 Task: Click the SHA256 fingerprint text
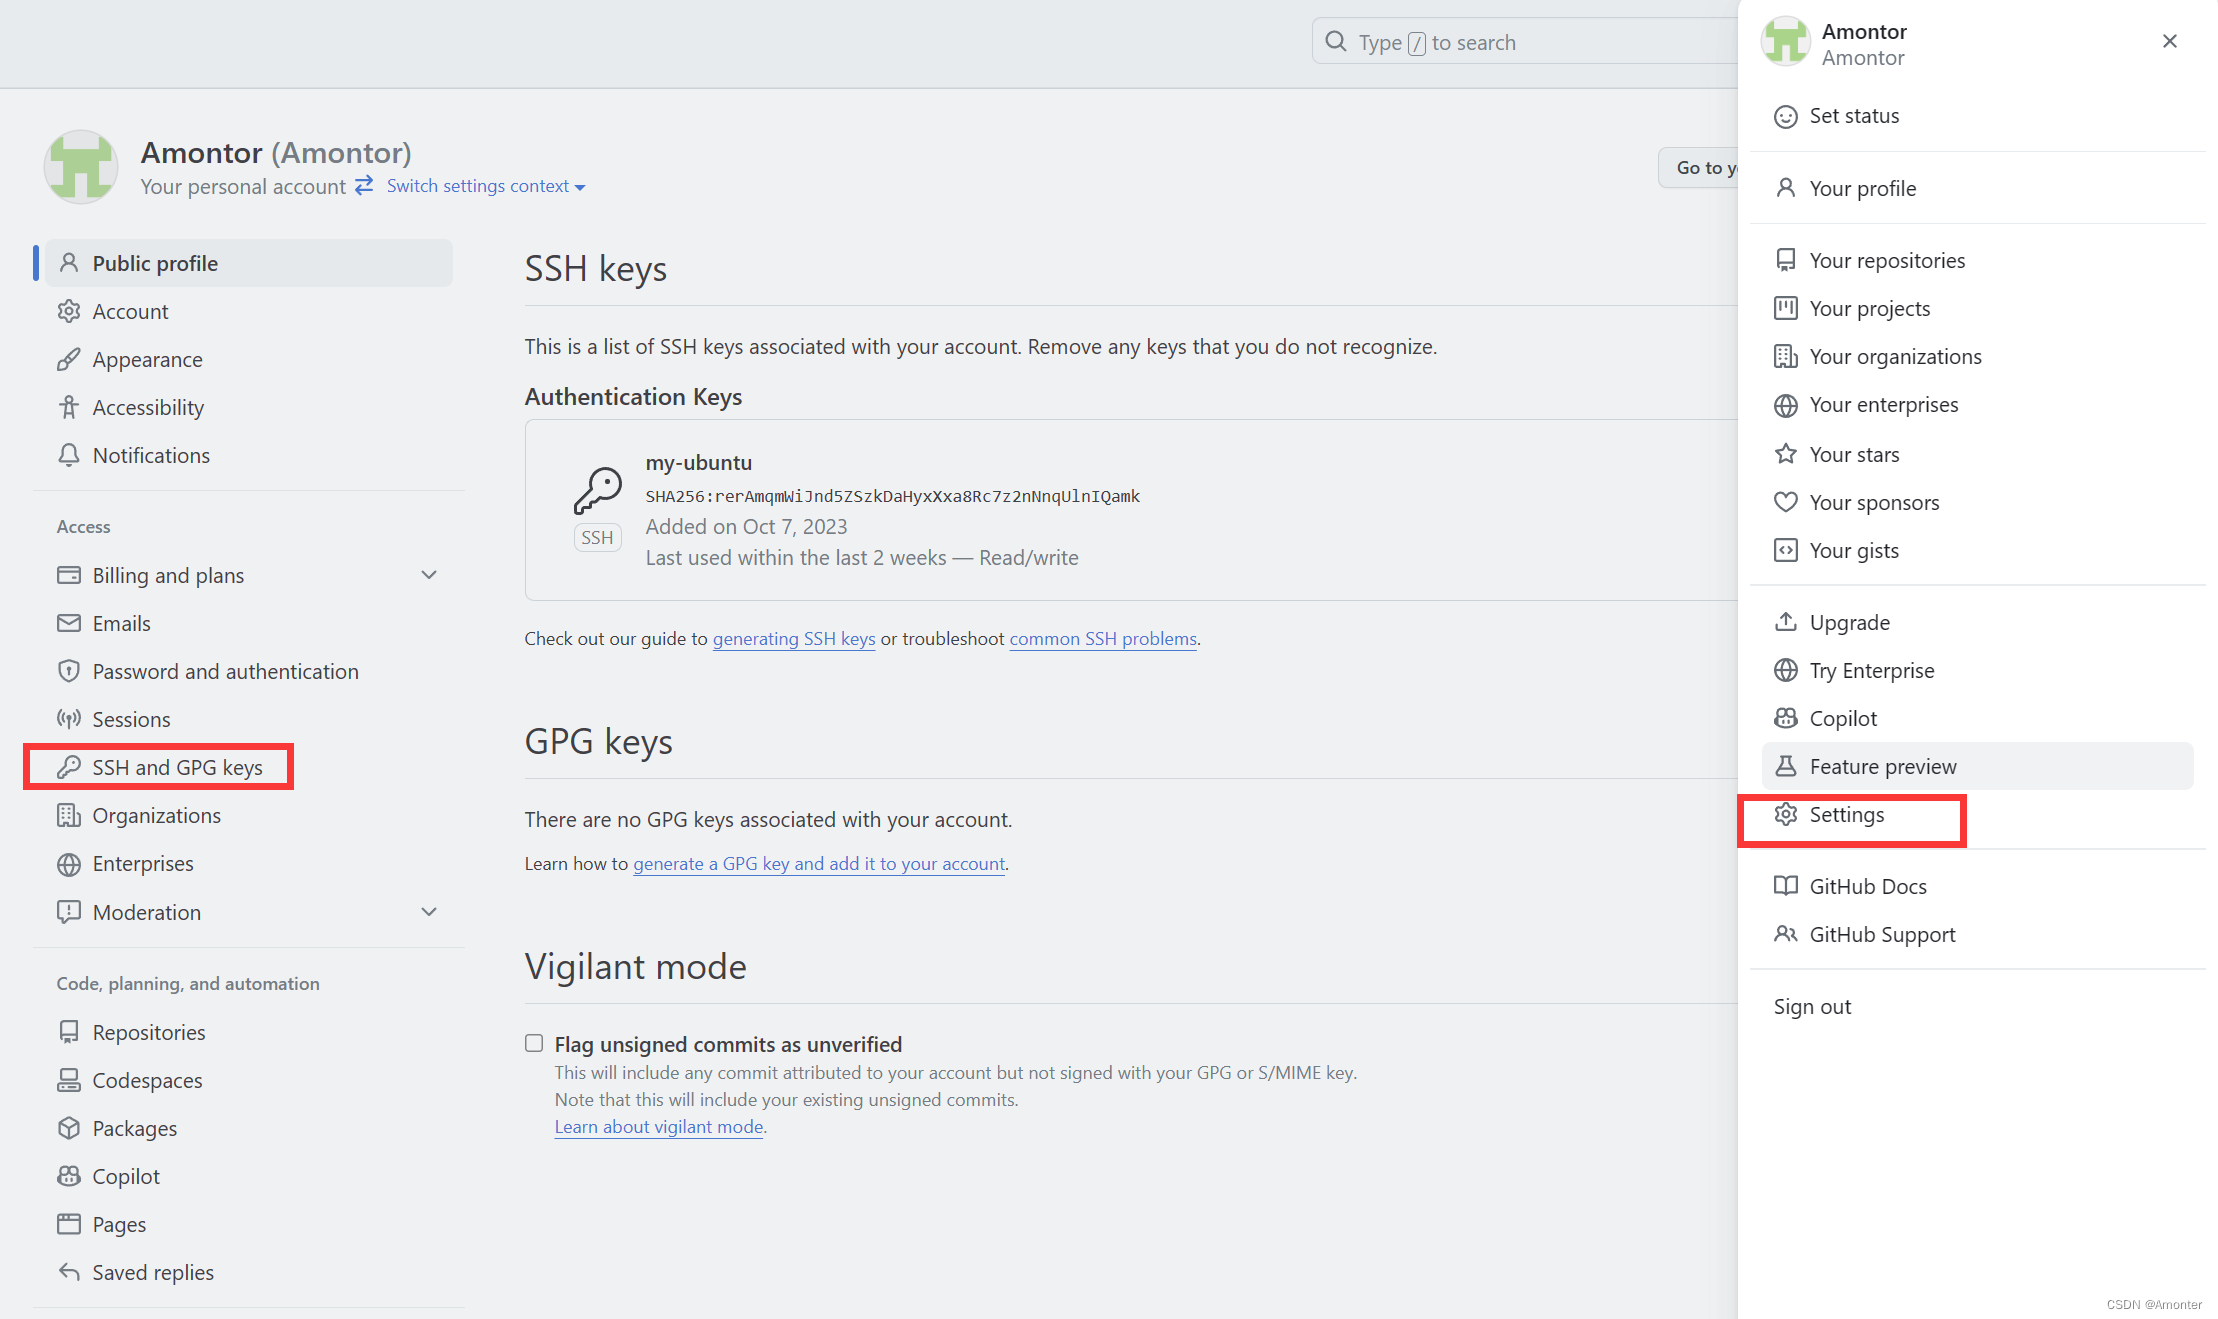point(893,496)
